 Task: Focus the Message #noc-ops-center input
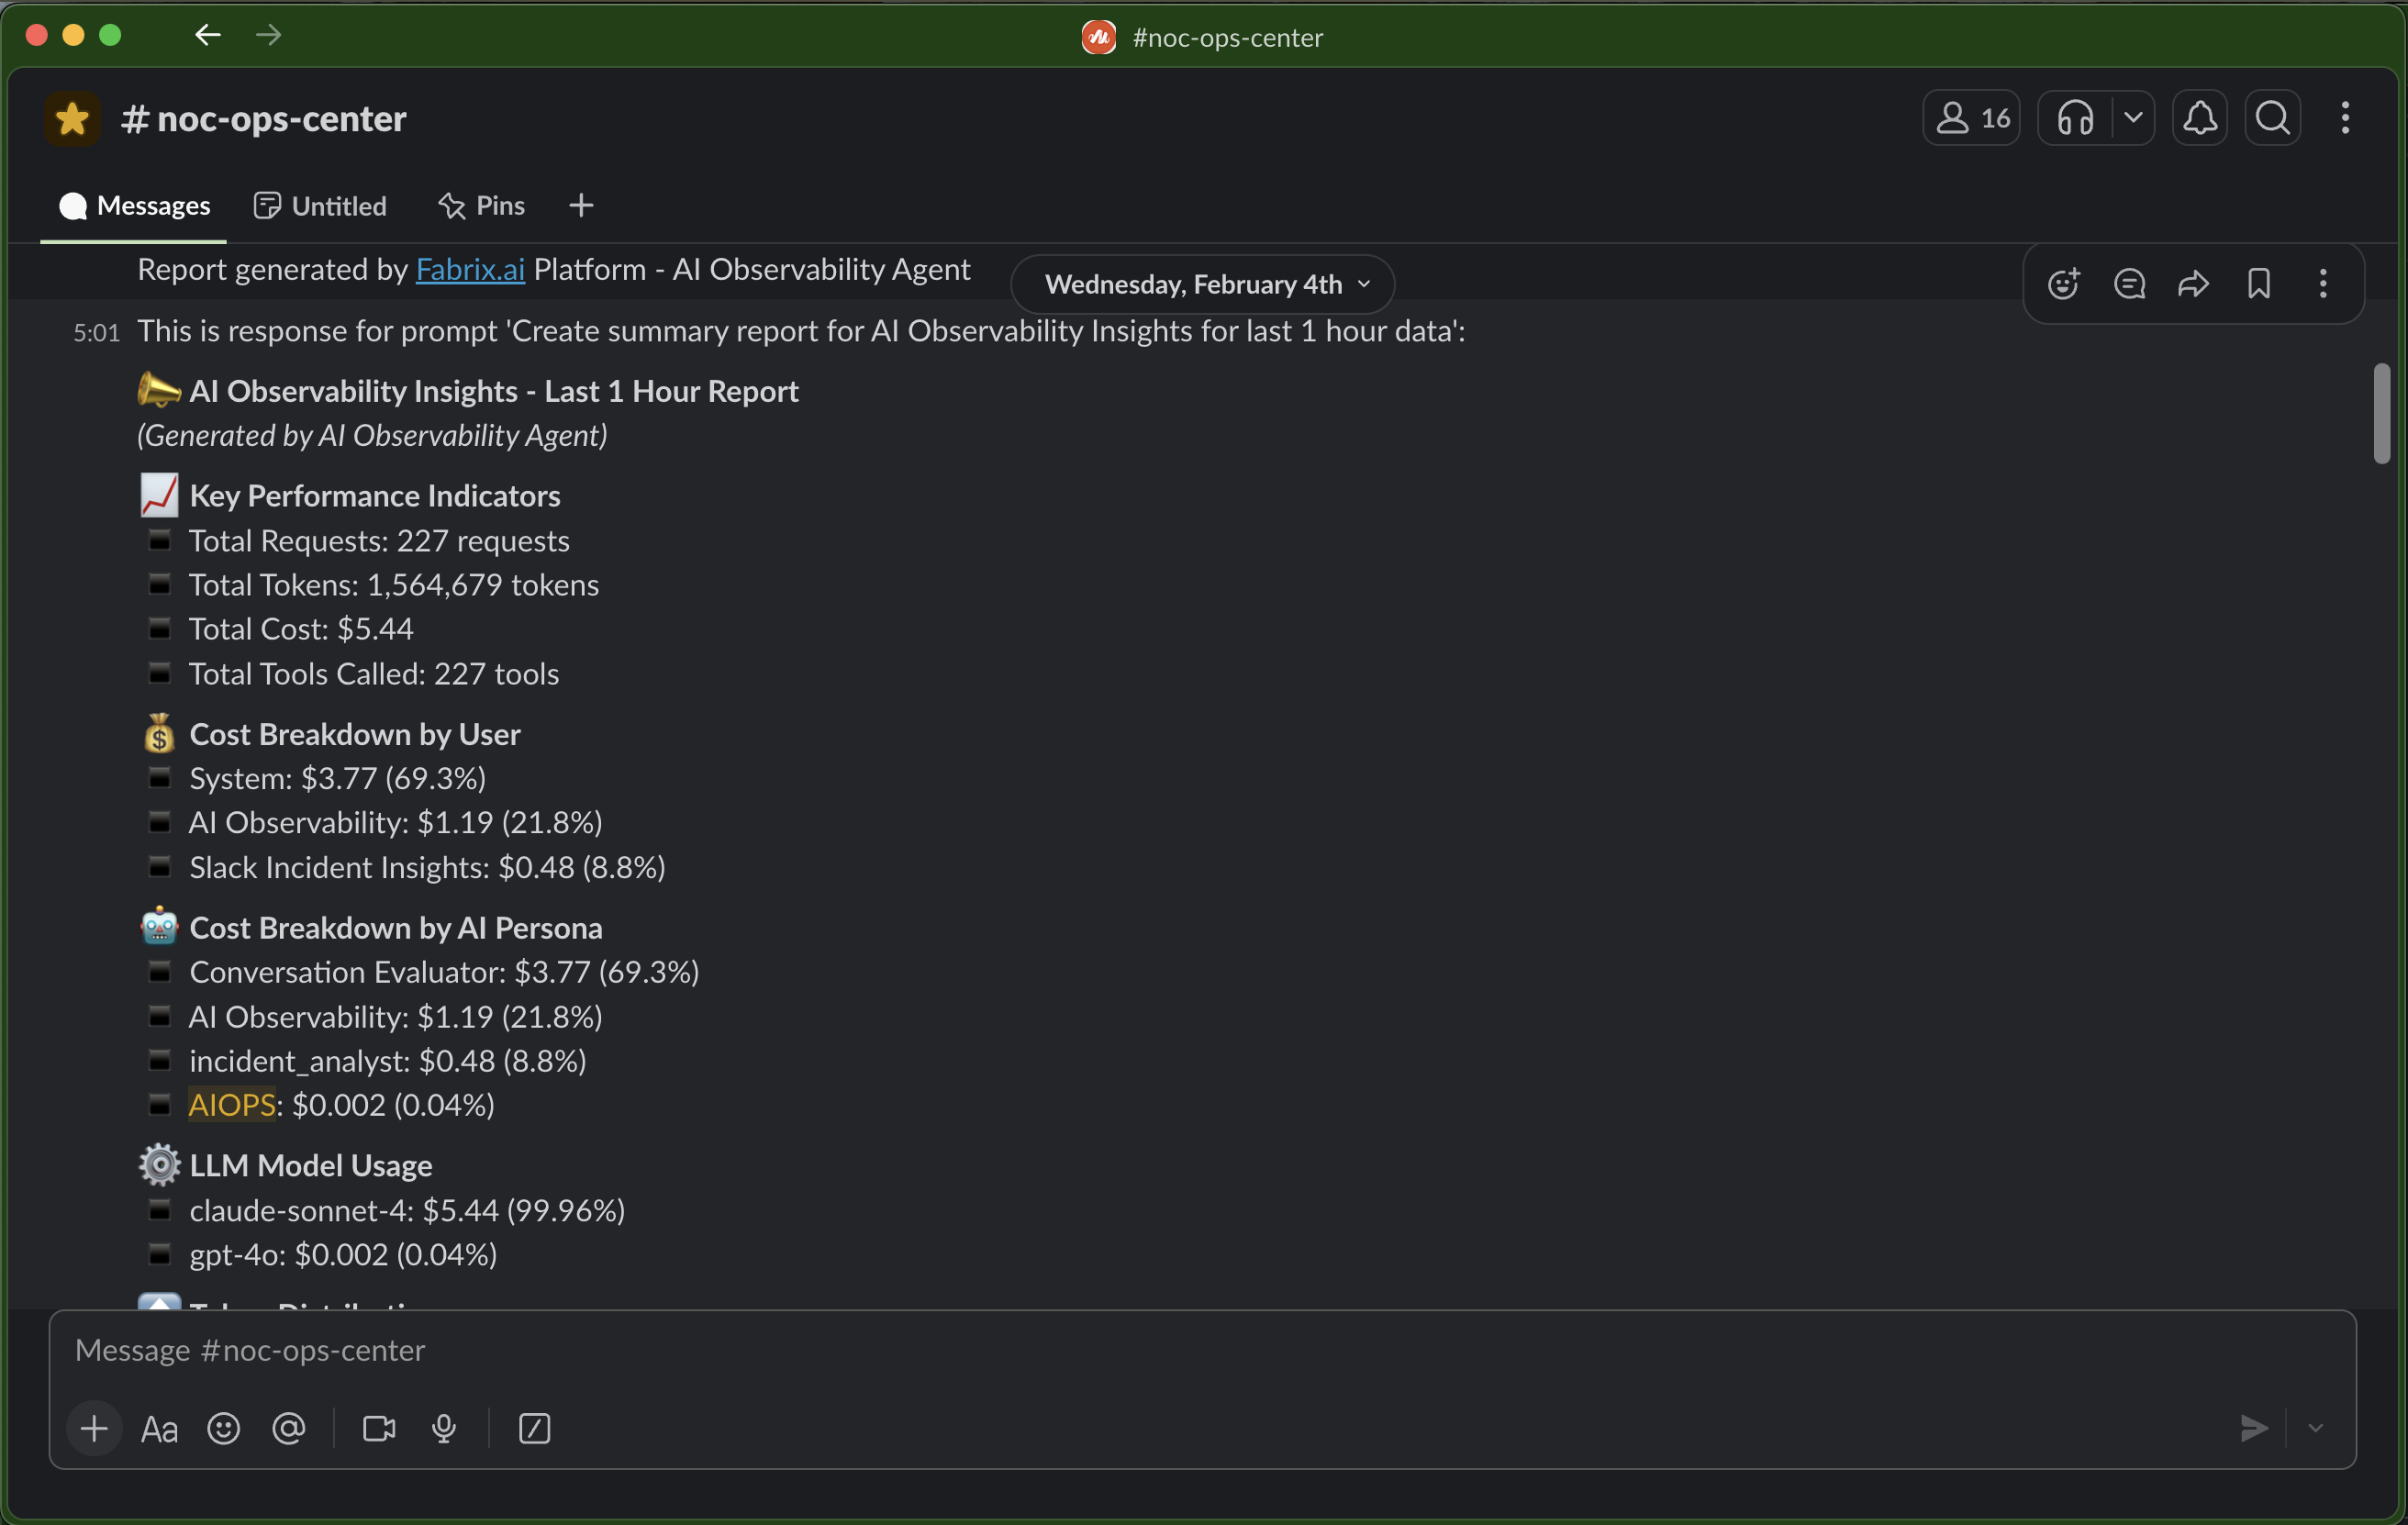tap(1100, 1350)
